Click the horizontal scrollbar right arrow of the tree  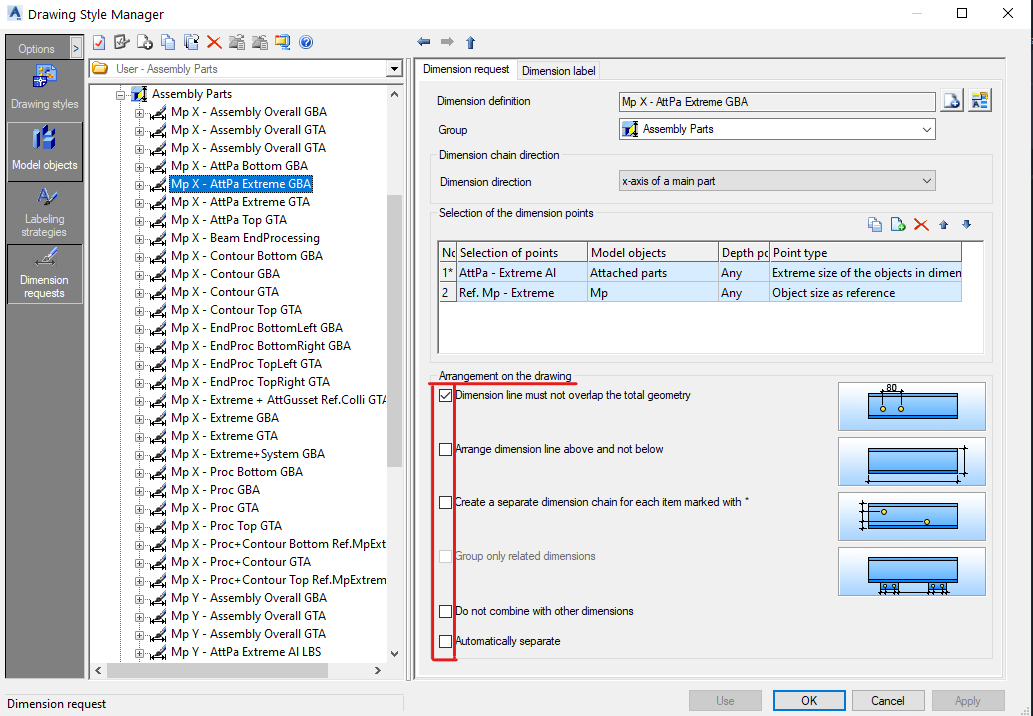(377, 671)
